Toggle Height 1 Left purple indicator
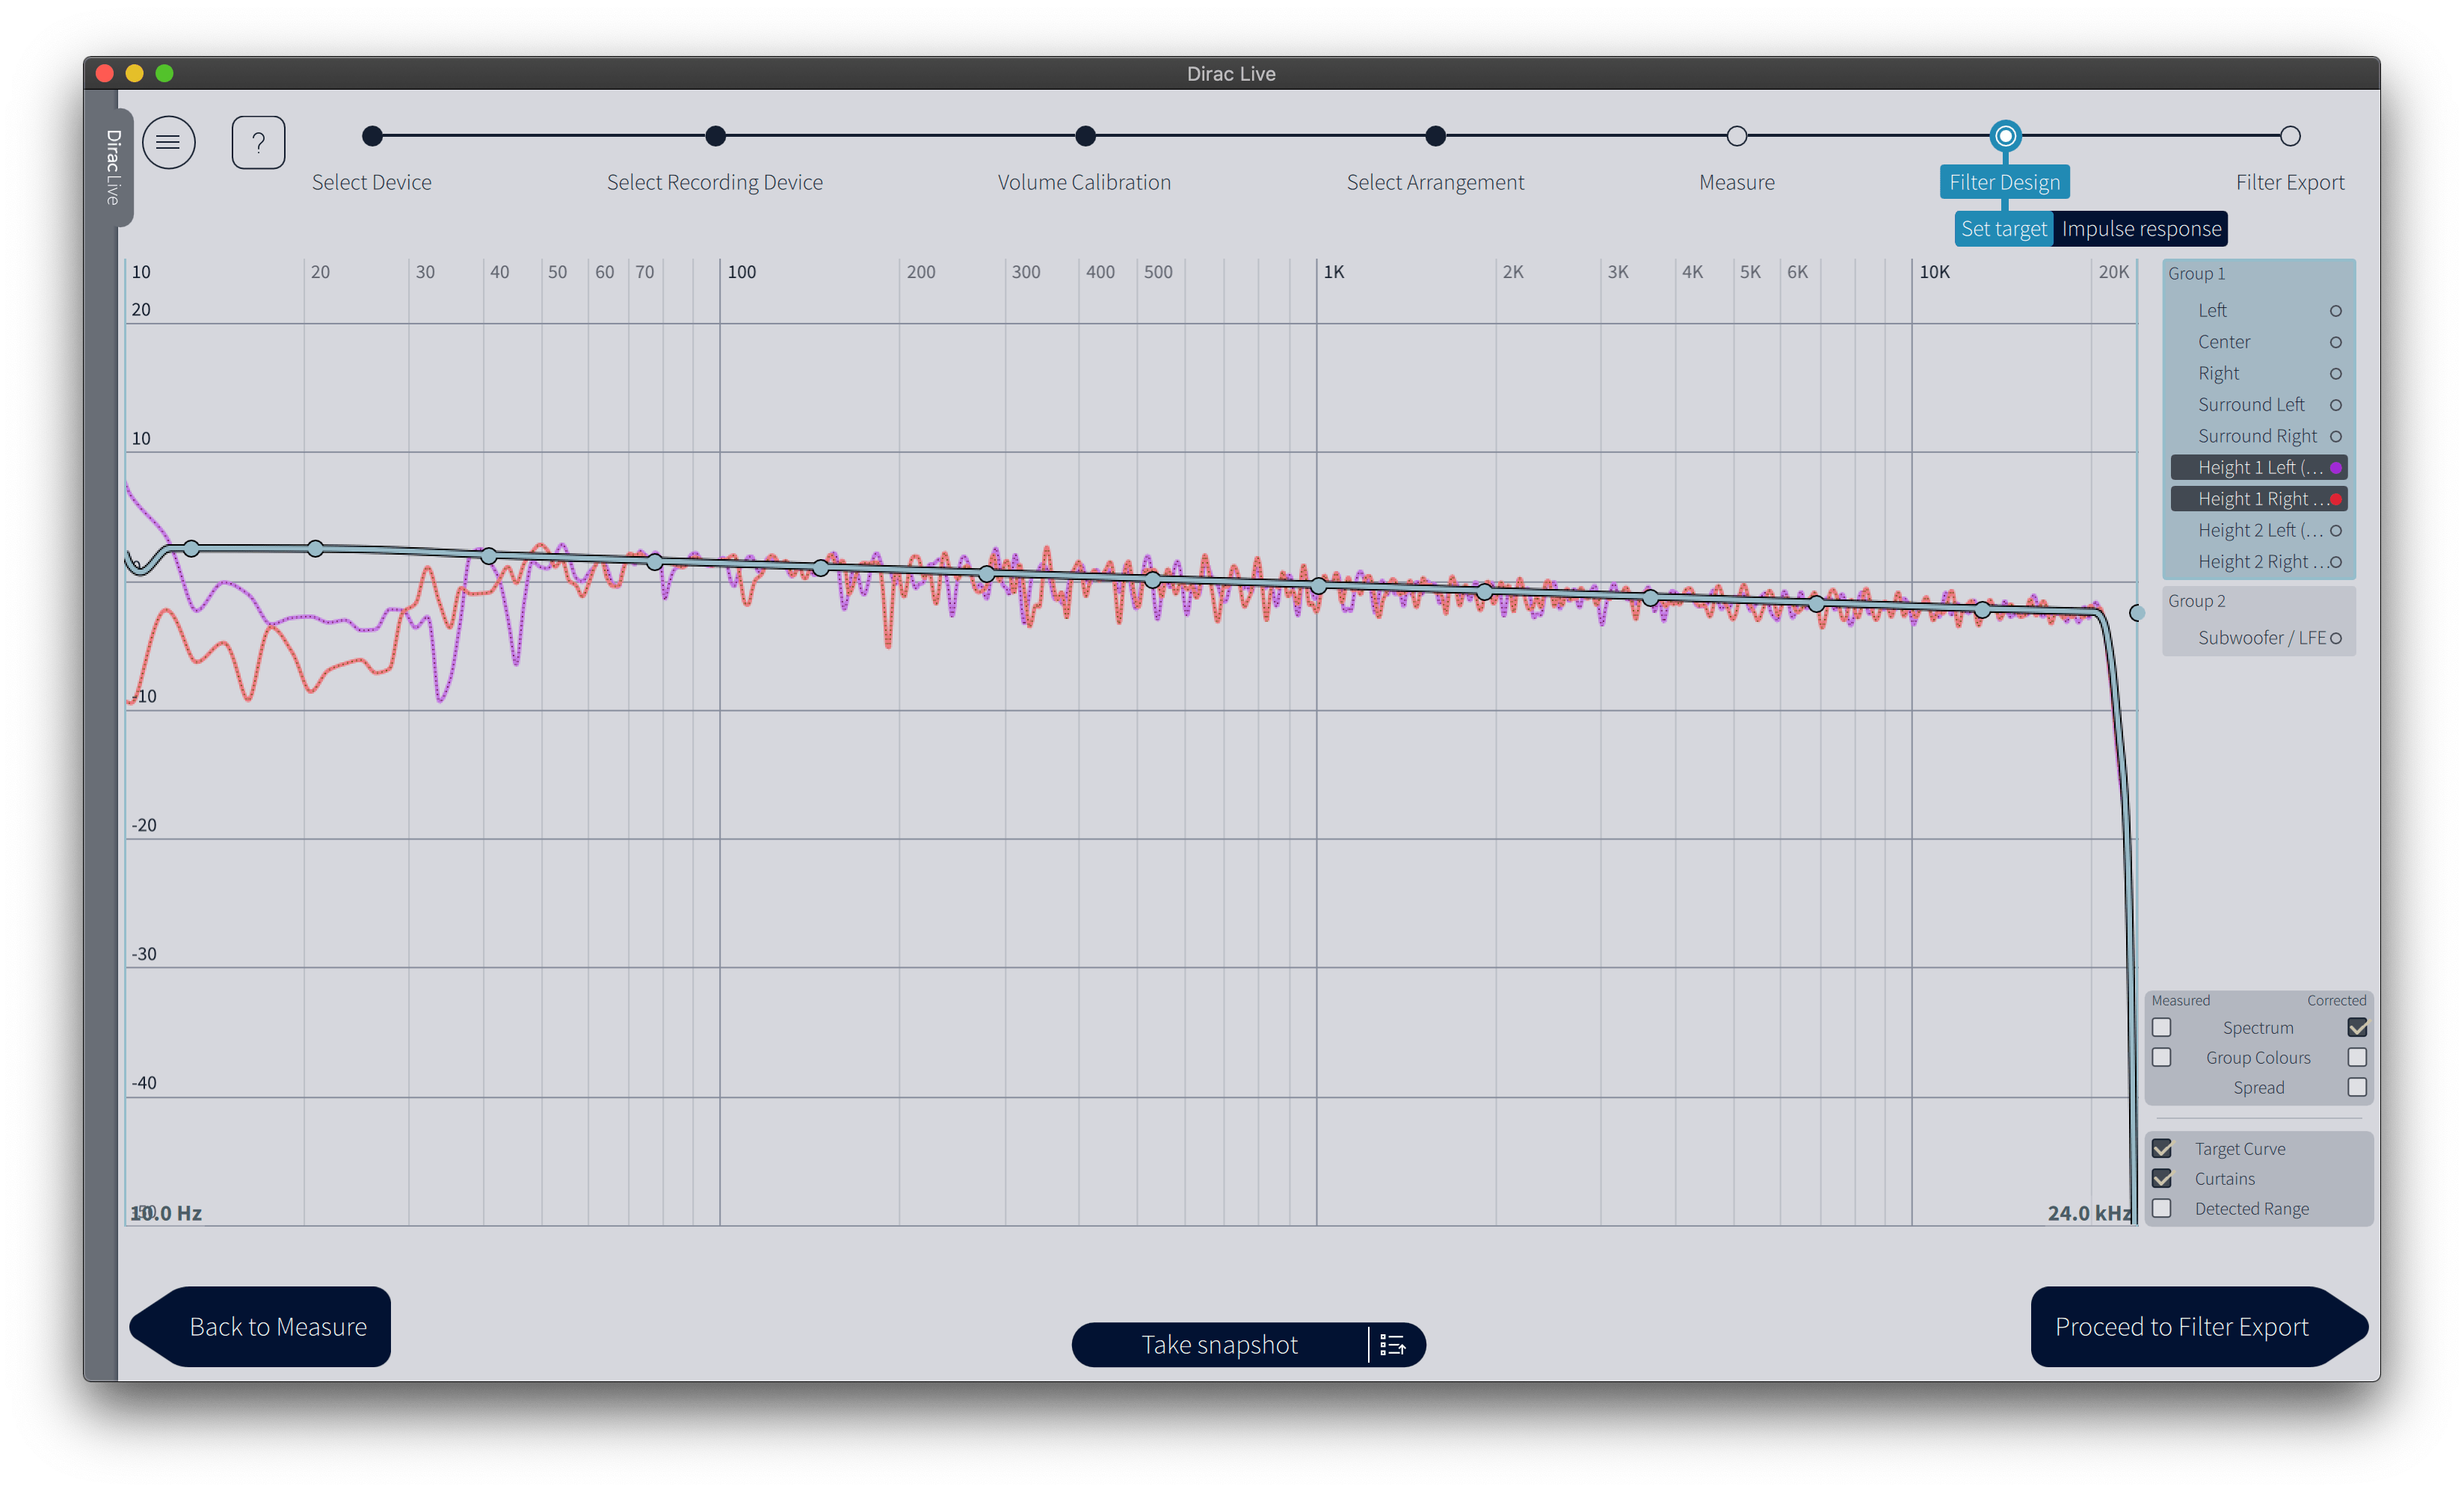 (2336, 468)
